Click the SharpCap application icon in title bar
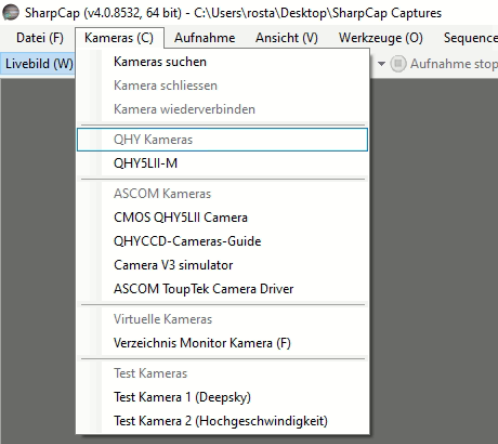 pos(11,12)
